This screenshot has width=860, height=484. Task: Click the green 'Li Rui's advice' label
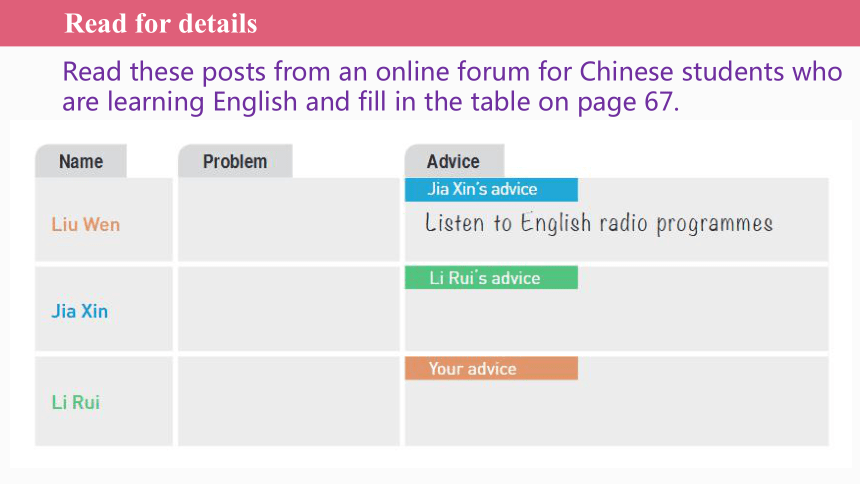pos(491,278)
